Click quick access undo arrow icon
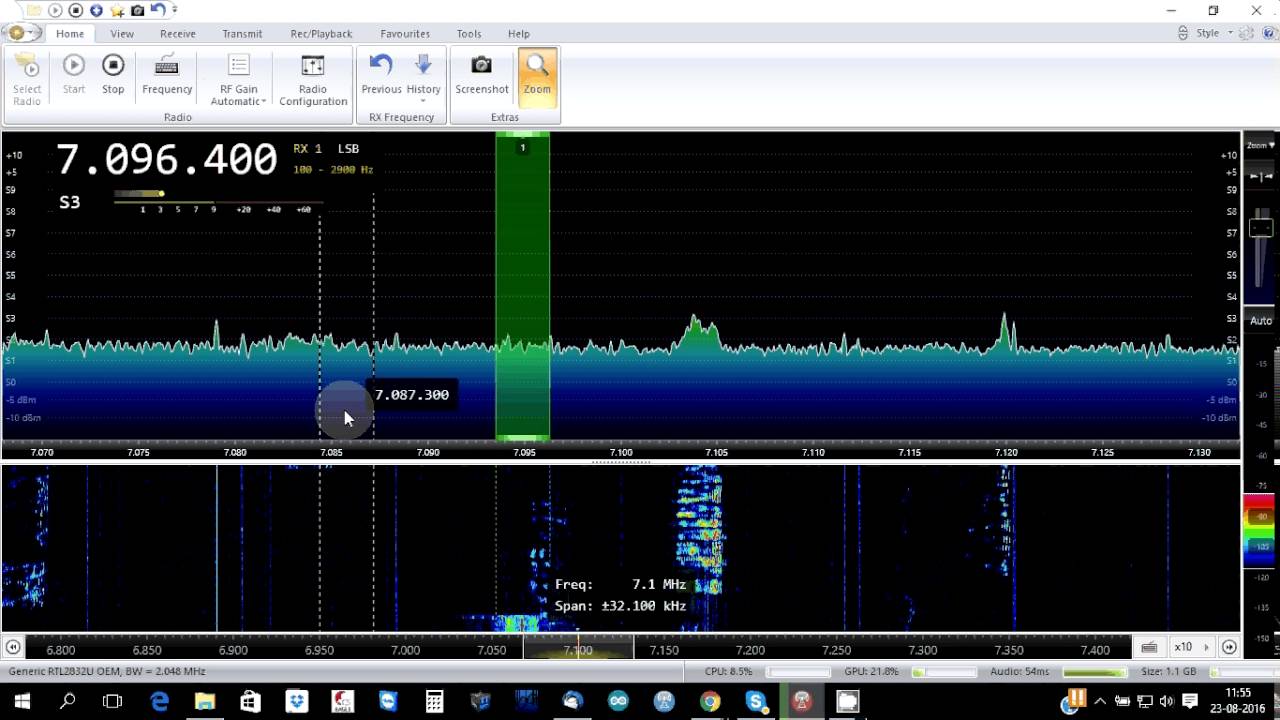Image resolution: width=1280 pixels, height=720 pixels. click(158, 10)
